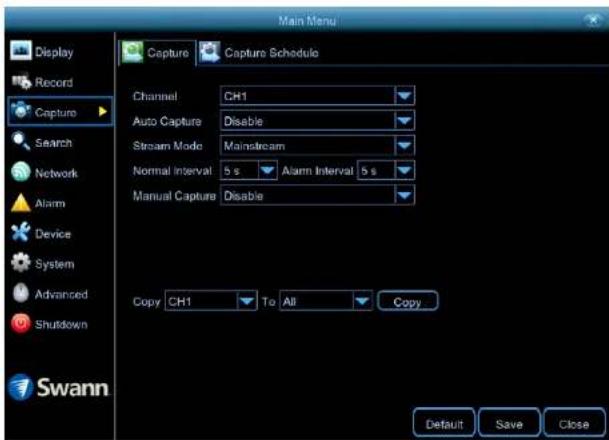Click the Search magnifier icon
Viewport: 609px width, 440px height.
click(x=21, y=141)
